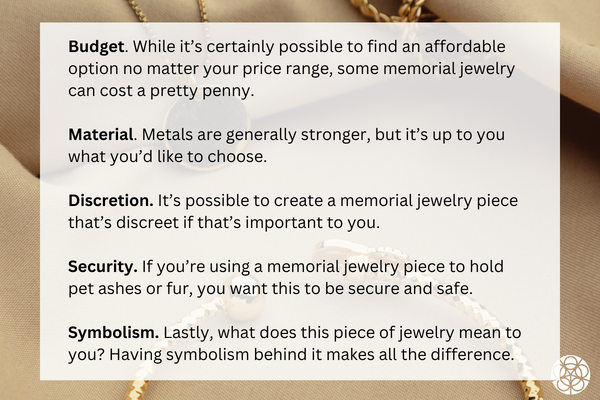Click the bold "Budget" heading

98,47
